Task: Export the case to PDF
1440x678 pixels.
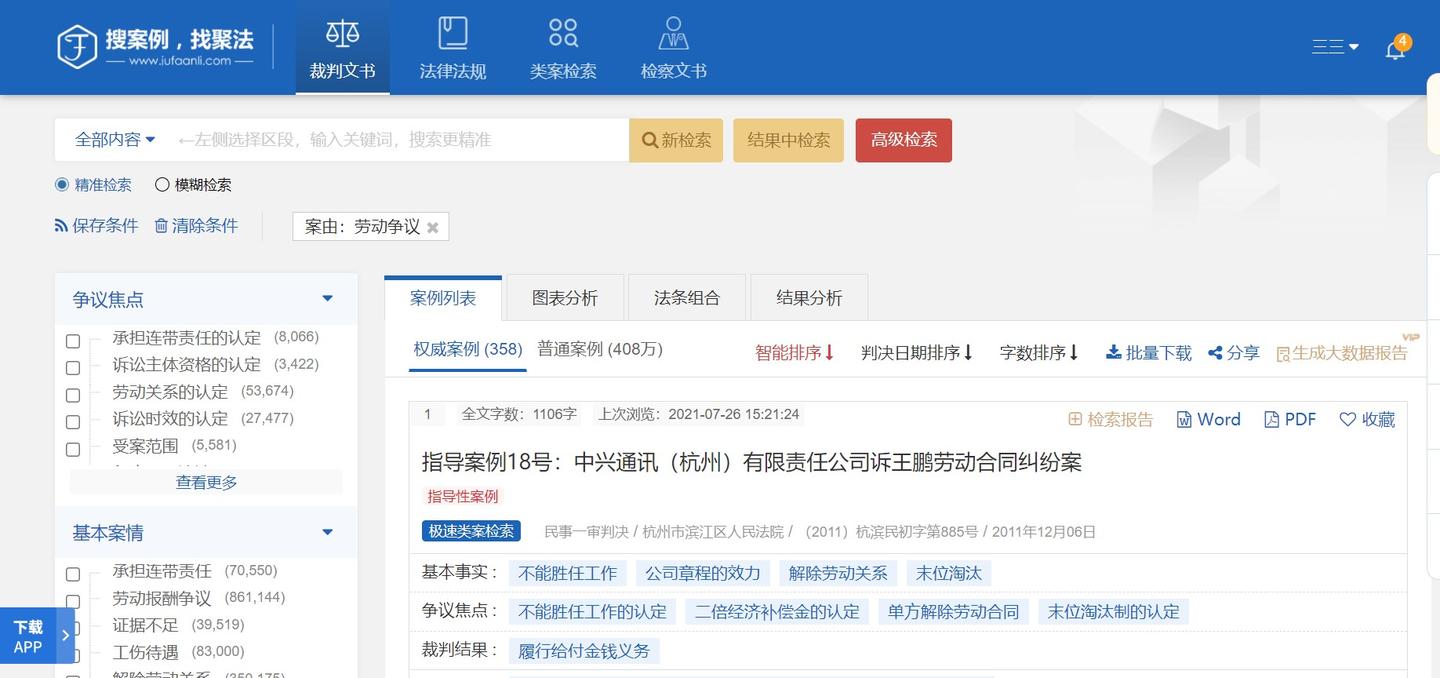Action: point(1289,419)
